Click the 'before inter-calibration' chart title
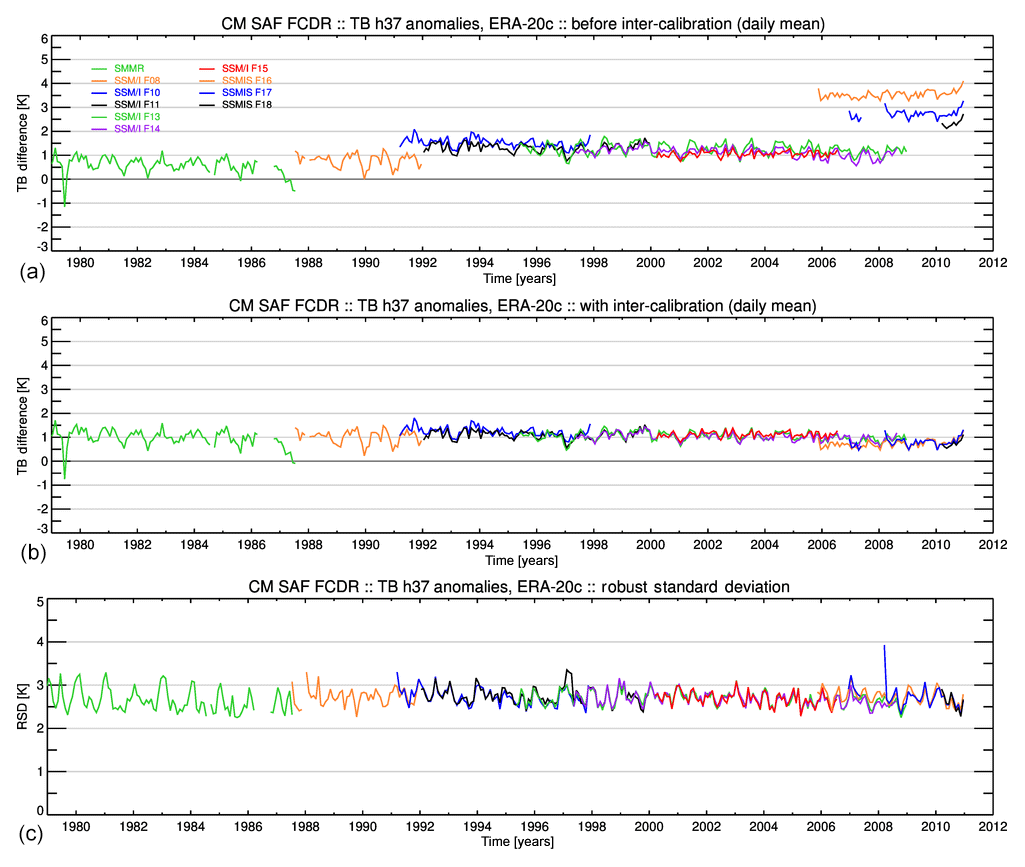1025x867 pixels. point(520,24)
